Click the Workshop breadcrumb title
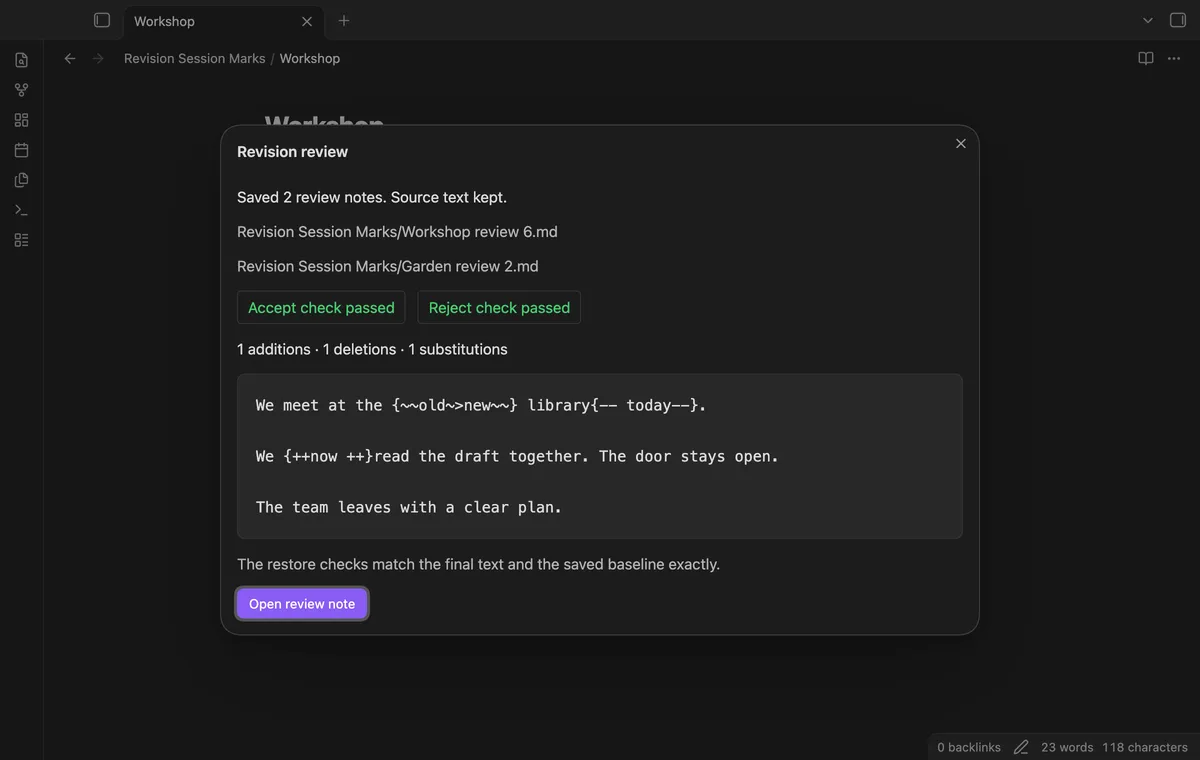Image resolution: width=1200 pixels, height=760 pixels. pyautogui.click(x=310, y=58)
